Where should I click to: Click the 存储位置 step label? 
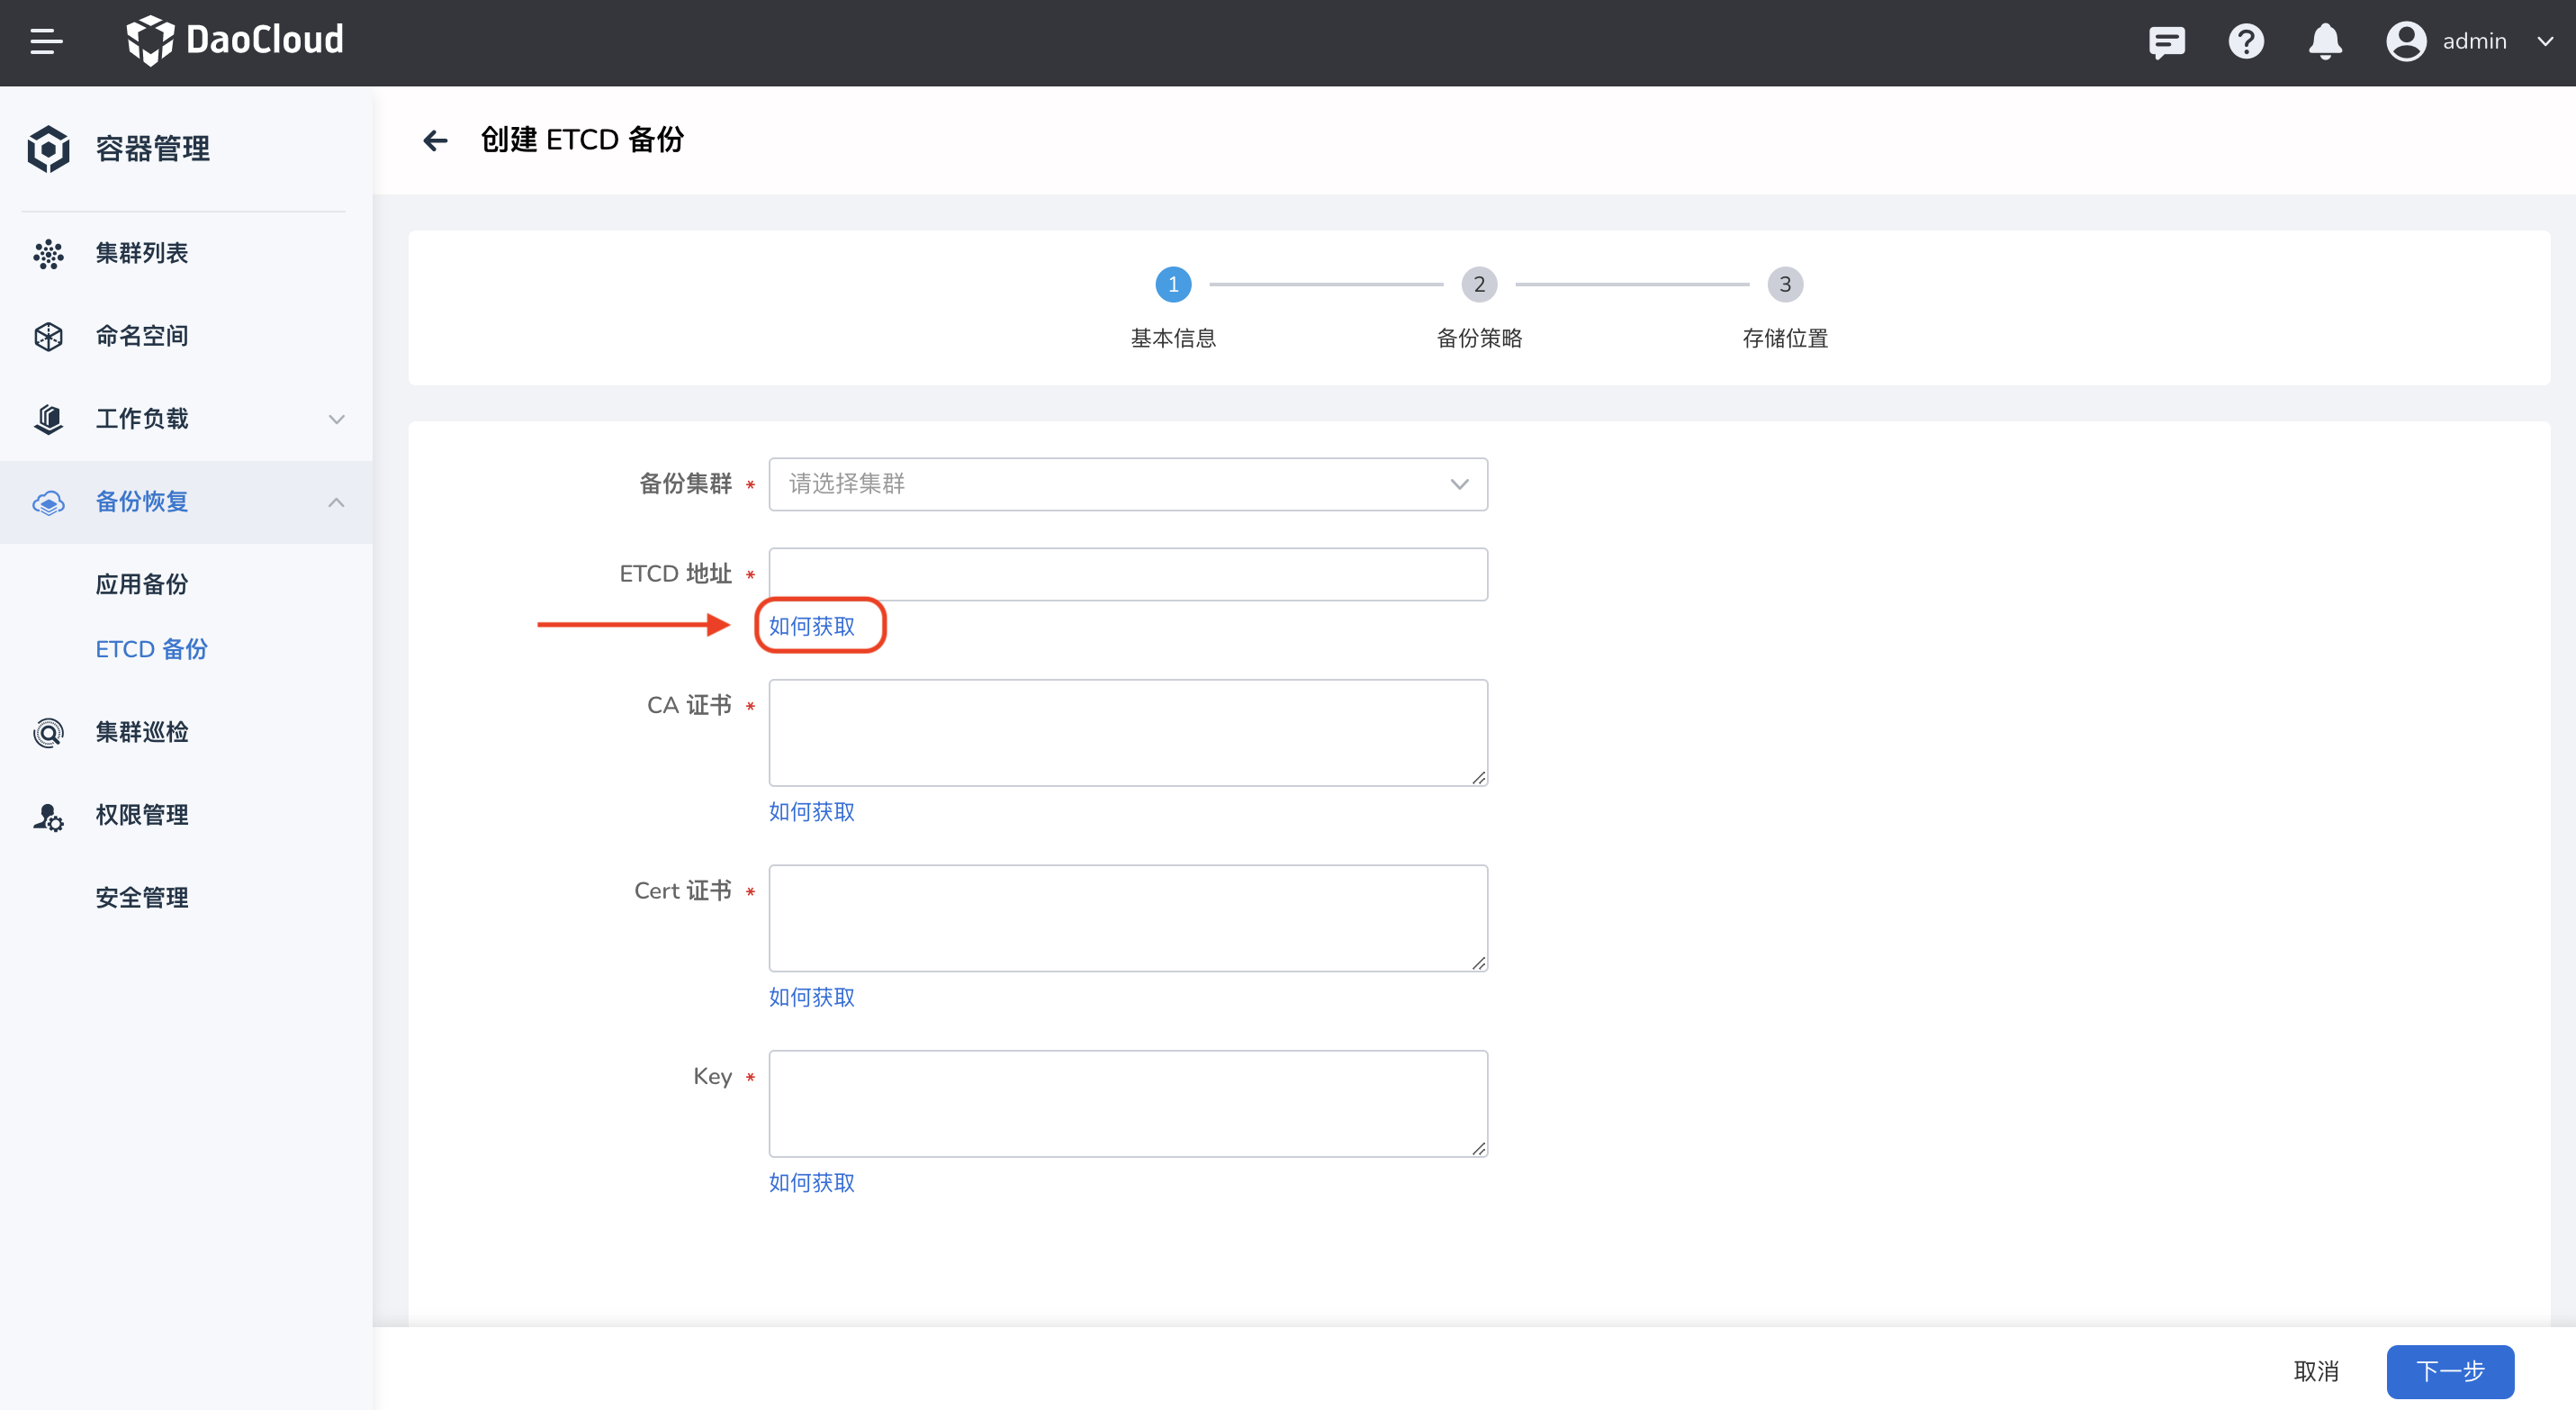click(1785, 339)
